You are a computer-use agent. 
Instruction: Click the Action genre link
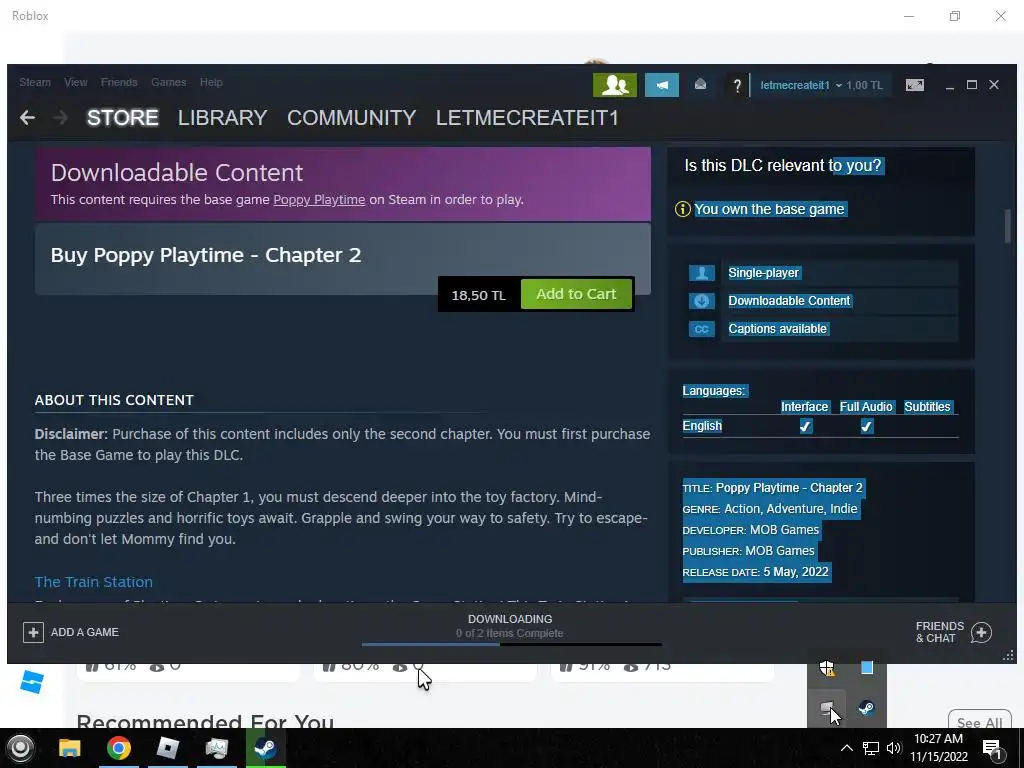pos(743,509)
